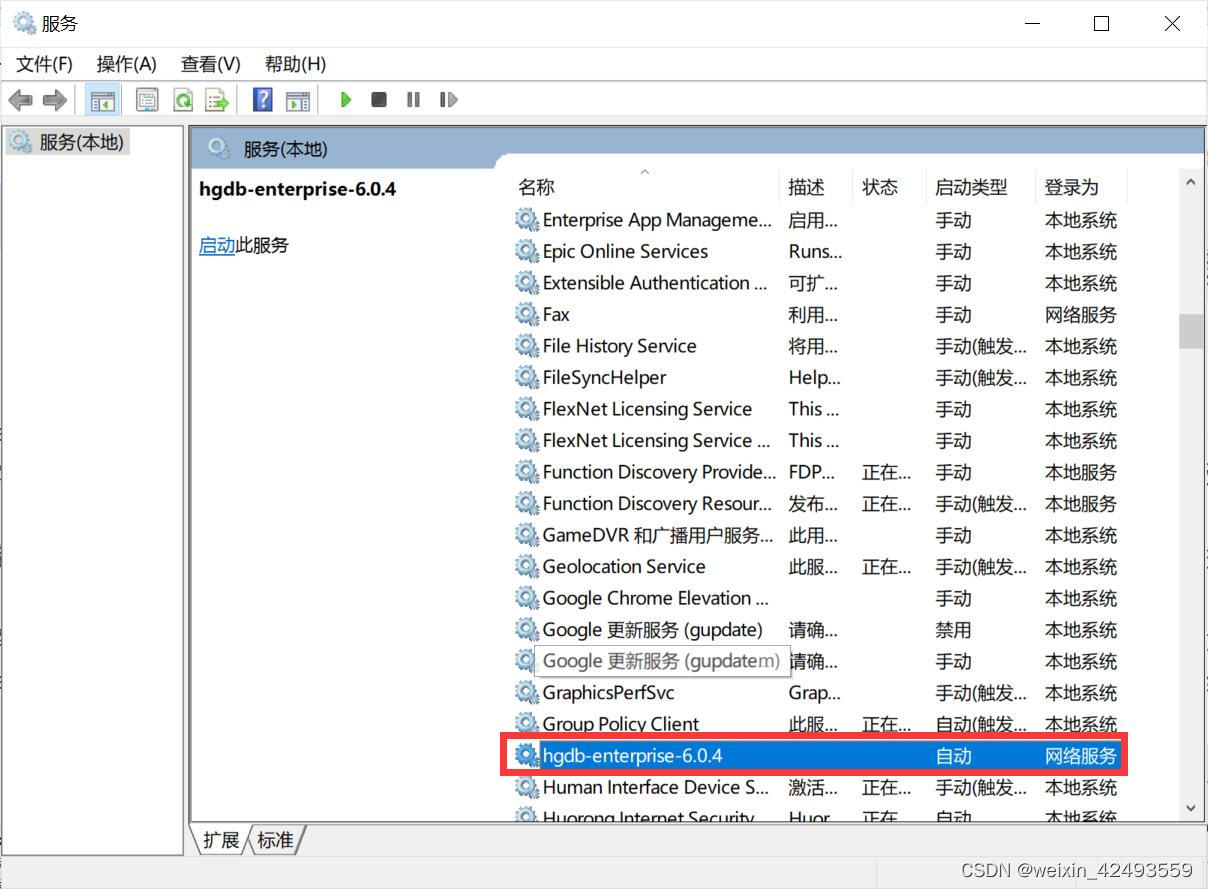Select the Extensible Authentication service row
This screenshot has width=1208, height=889.
click(816, 283)
